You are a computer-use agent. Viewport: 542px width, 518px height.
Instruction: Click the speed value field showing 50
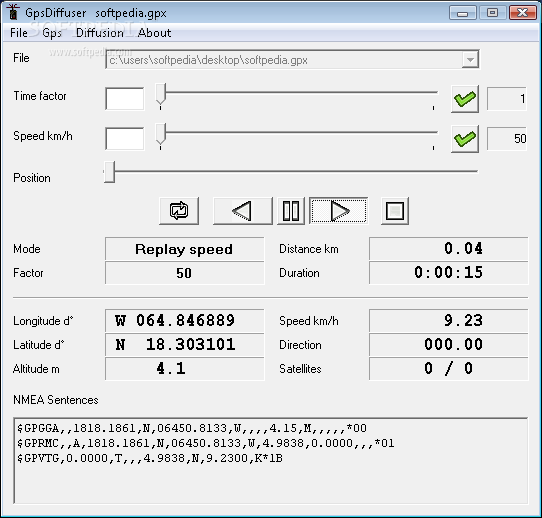coord(507,139)
